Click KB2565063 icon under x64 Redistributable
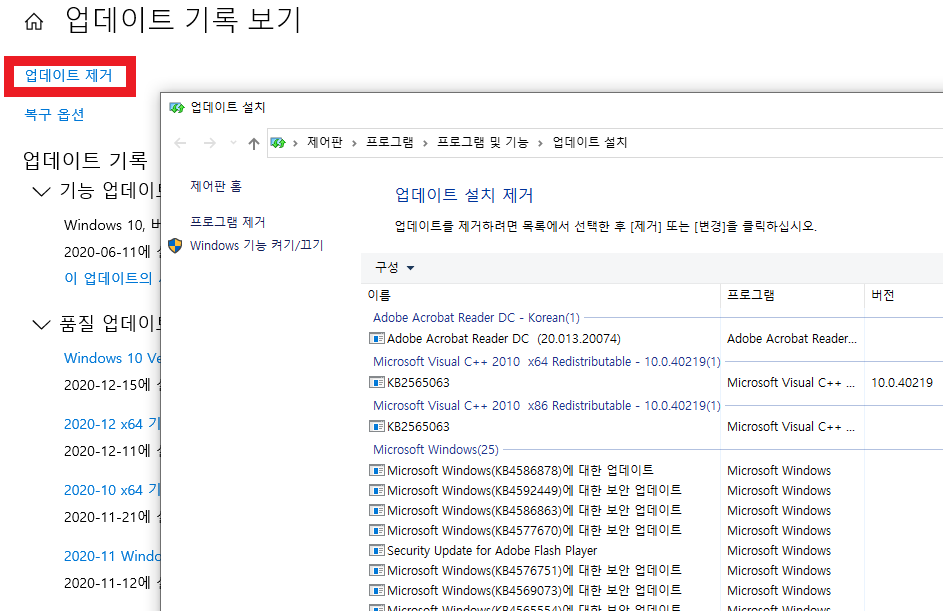943x611 pixels. click(376, 382)
